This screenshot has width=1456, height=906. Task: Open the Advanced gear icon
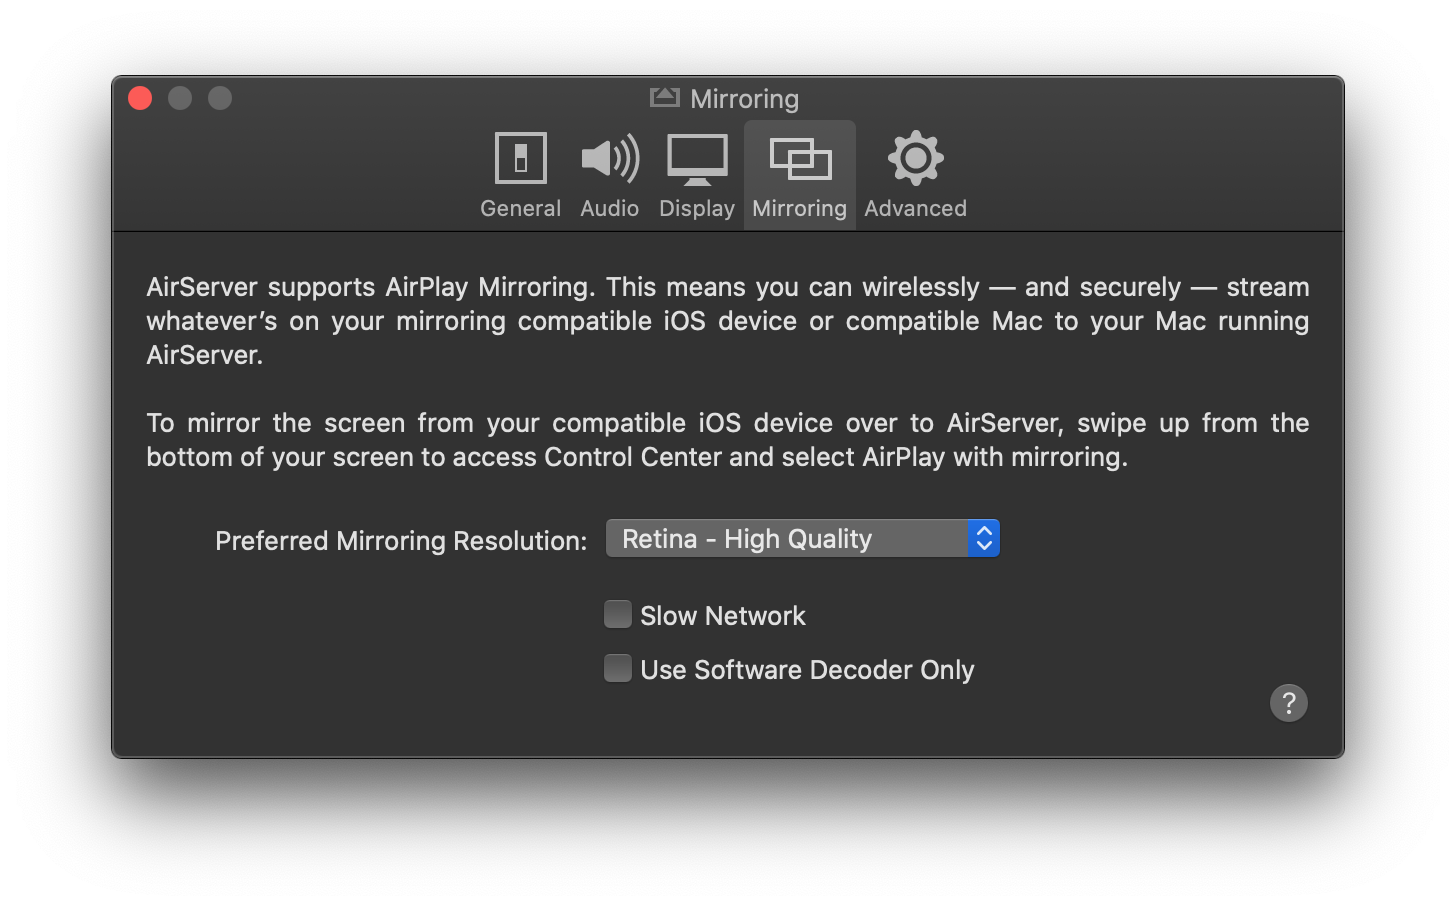(x=915, y=158)
